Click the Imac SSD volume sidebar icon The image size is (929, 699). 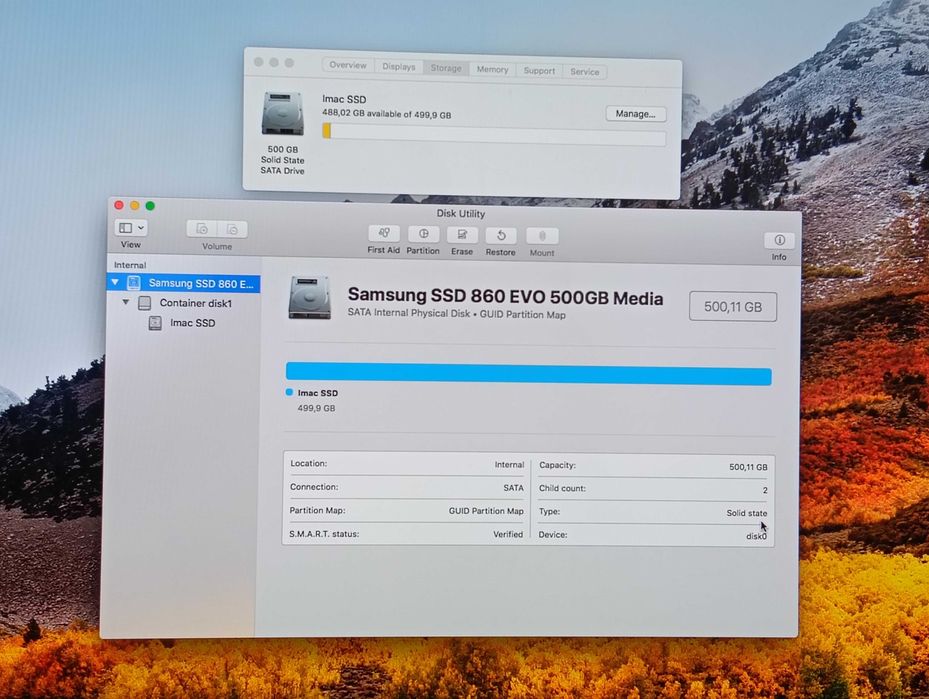click(x=155, y=323)
